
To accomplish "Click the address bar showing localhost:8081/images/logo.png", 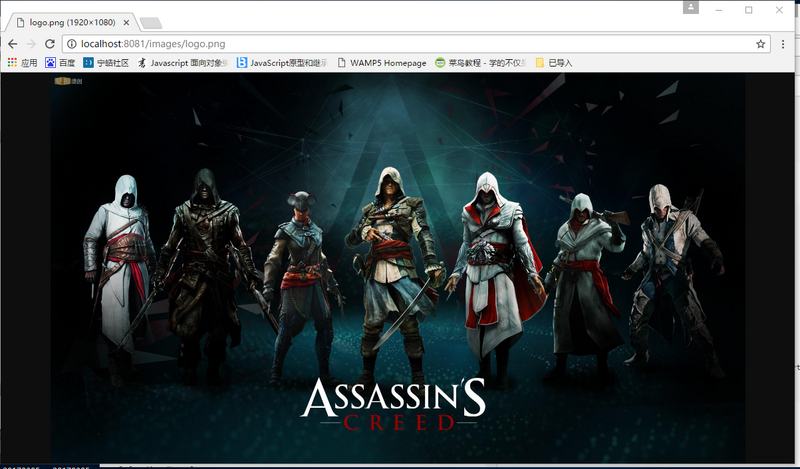I will [x=416, y=44].
